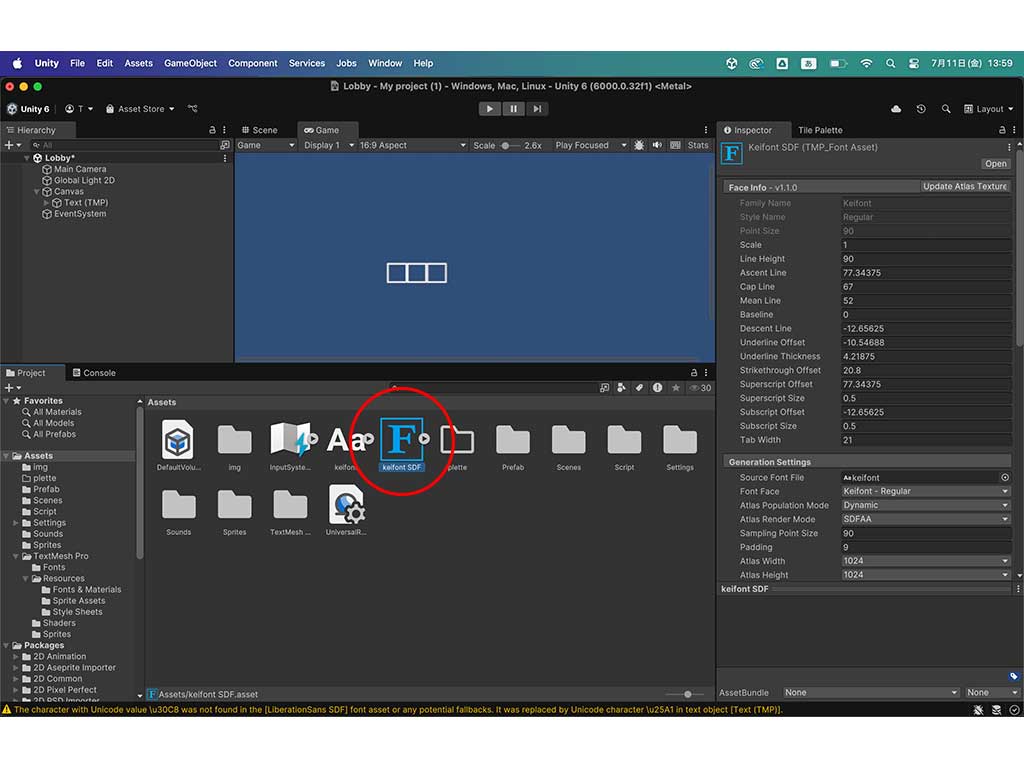Open Unity Cloud via the cloud icon

pyautogui.click(x=895, y=109)
